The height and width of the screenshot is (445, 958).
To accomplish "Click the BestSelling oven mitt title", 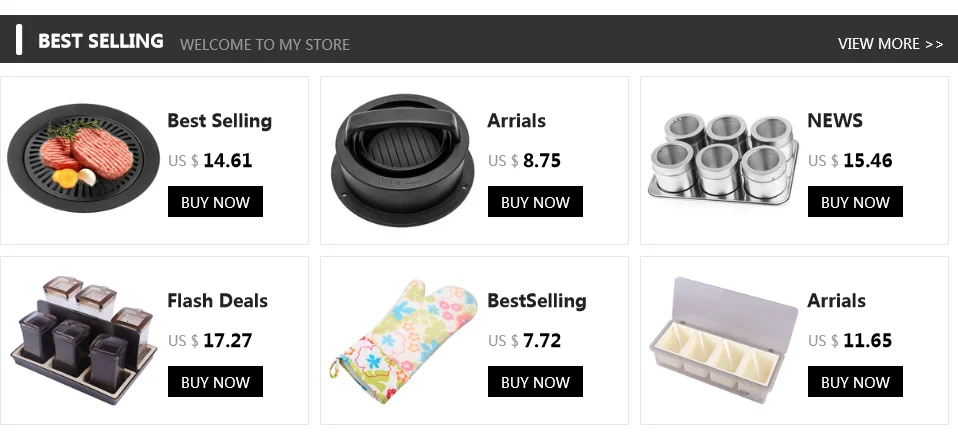I will coord(536,301).
